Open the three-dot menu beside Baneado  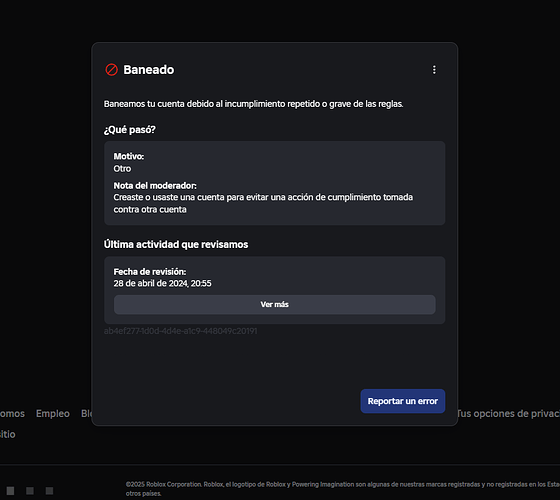(x=434, y=70)
